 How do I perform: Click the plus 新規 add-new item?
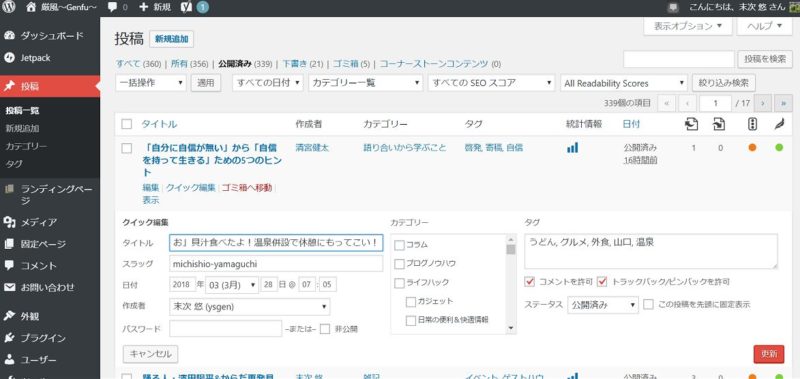pos(155,7)
